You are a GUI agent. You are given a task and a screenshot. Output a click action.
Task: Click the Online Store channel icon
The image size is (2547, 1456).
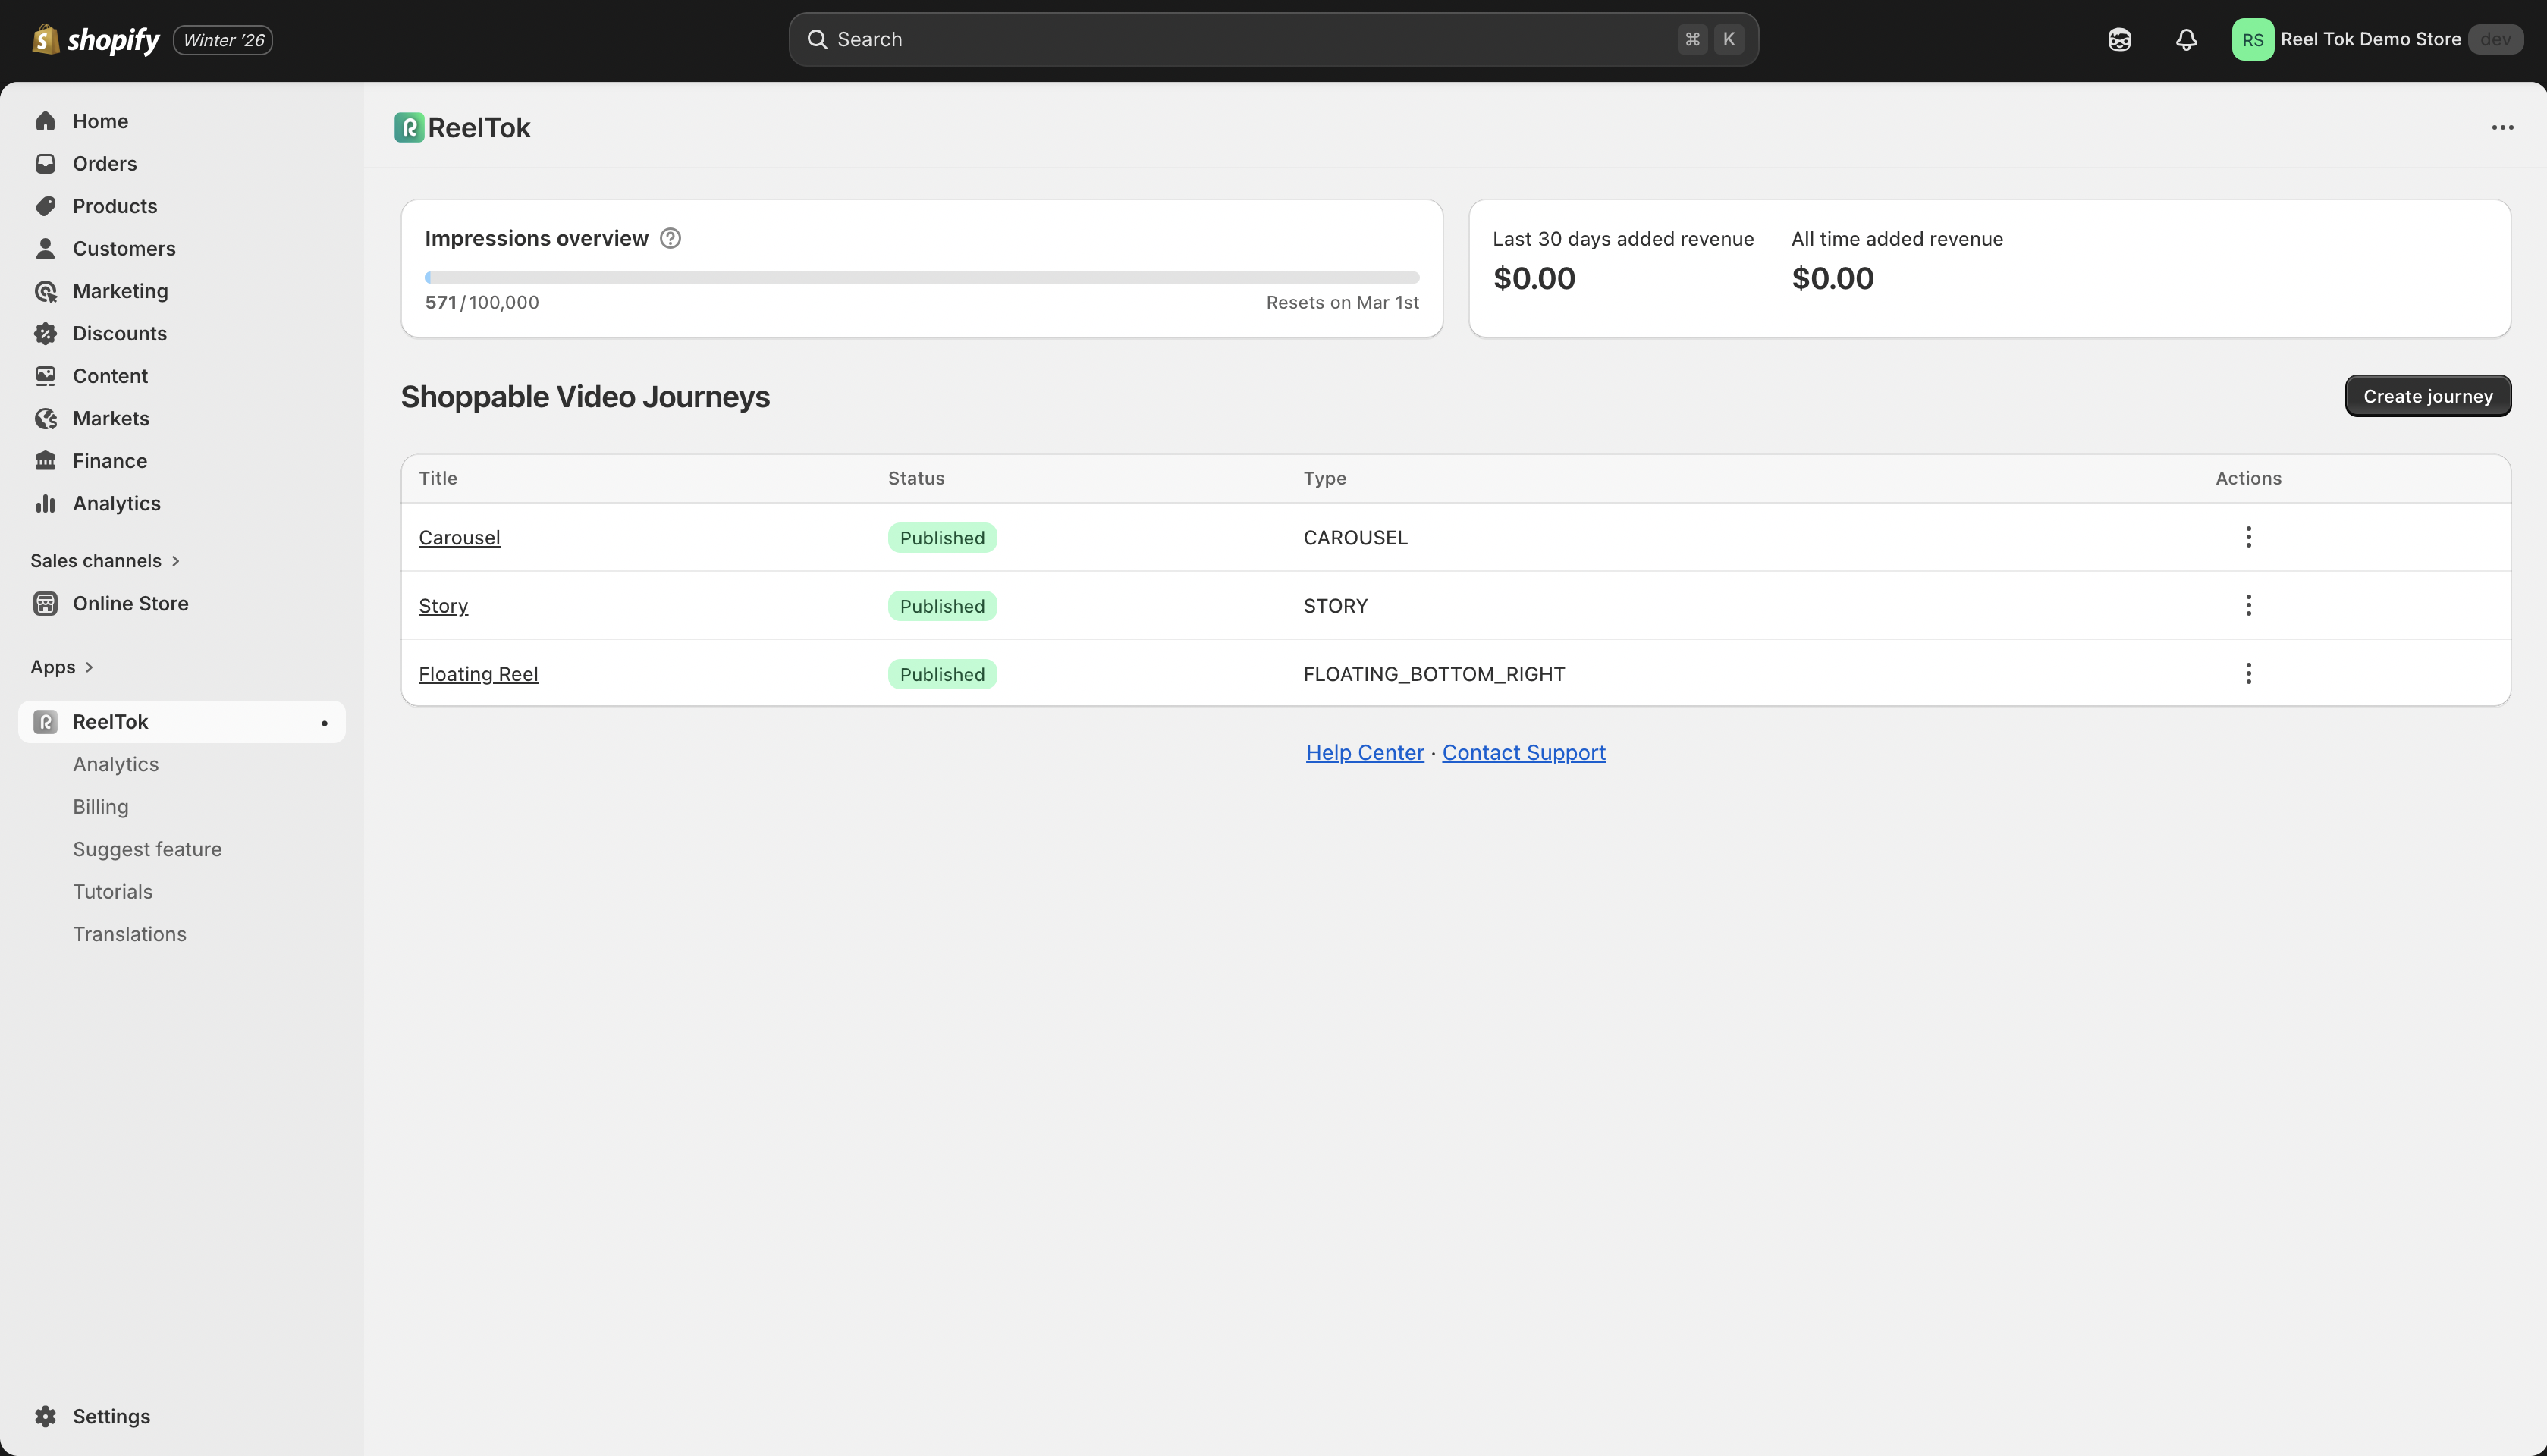[x=45, y=604]
